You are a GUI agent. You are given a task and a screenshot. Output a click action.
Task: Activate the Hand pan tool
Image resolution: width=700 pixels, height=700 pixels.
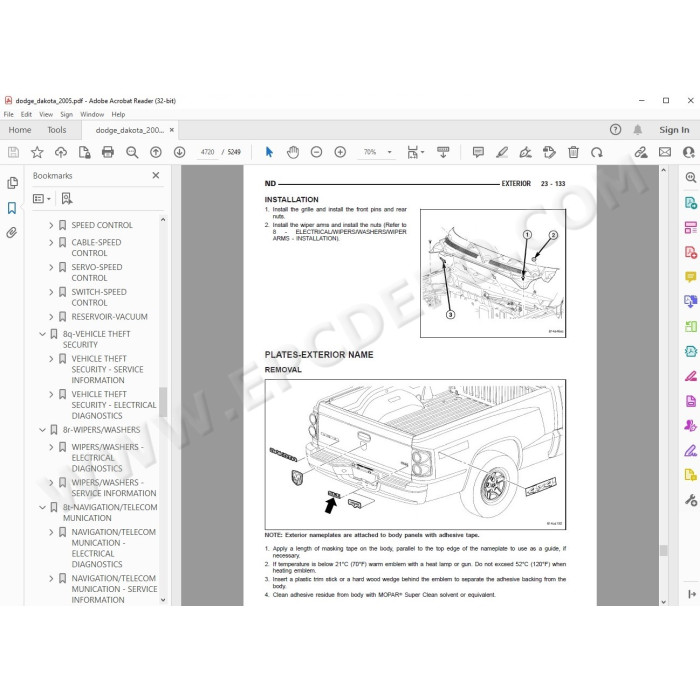coord(293,152)
